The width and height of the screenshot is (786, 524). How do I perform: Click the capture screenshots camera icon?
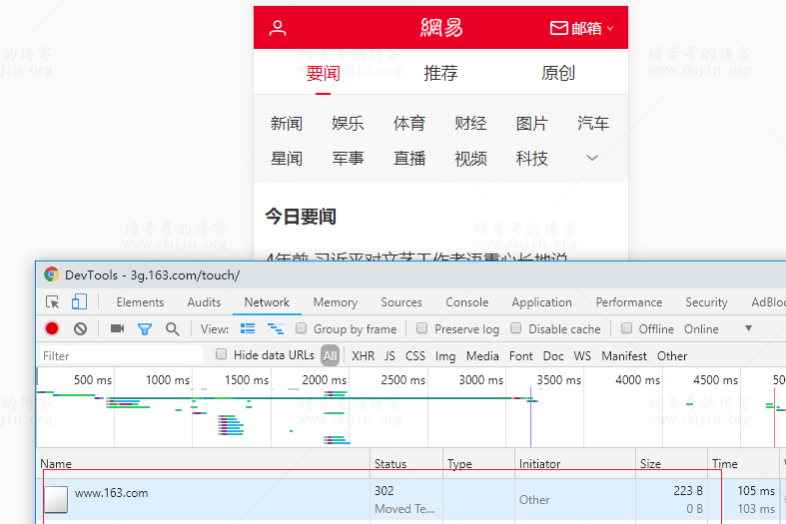click(x=117, y=329)
